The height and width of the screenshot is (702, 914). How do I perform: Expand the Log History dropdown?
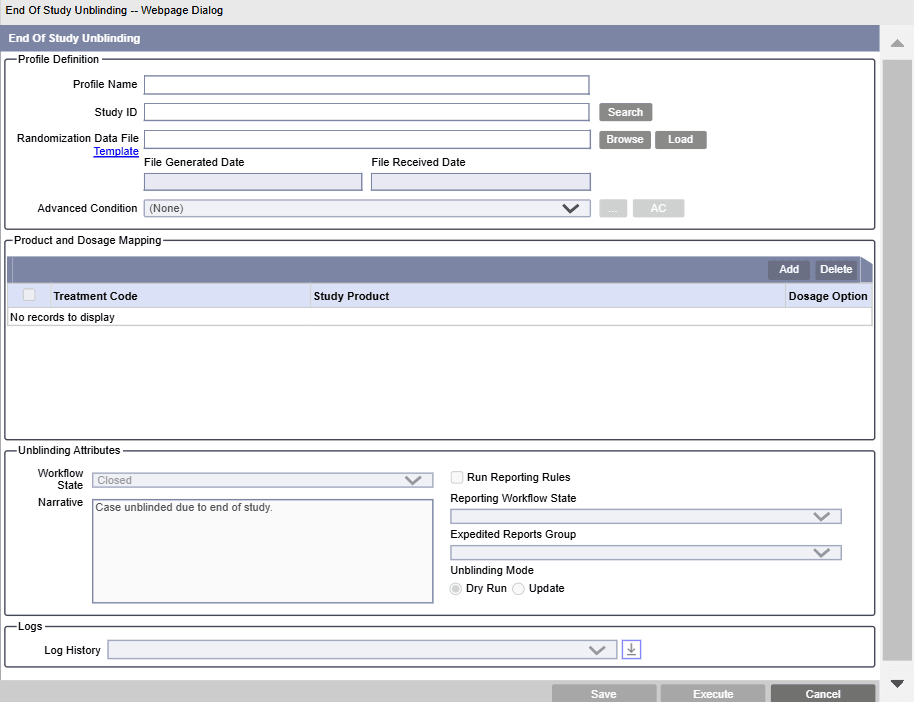point(598,649)
